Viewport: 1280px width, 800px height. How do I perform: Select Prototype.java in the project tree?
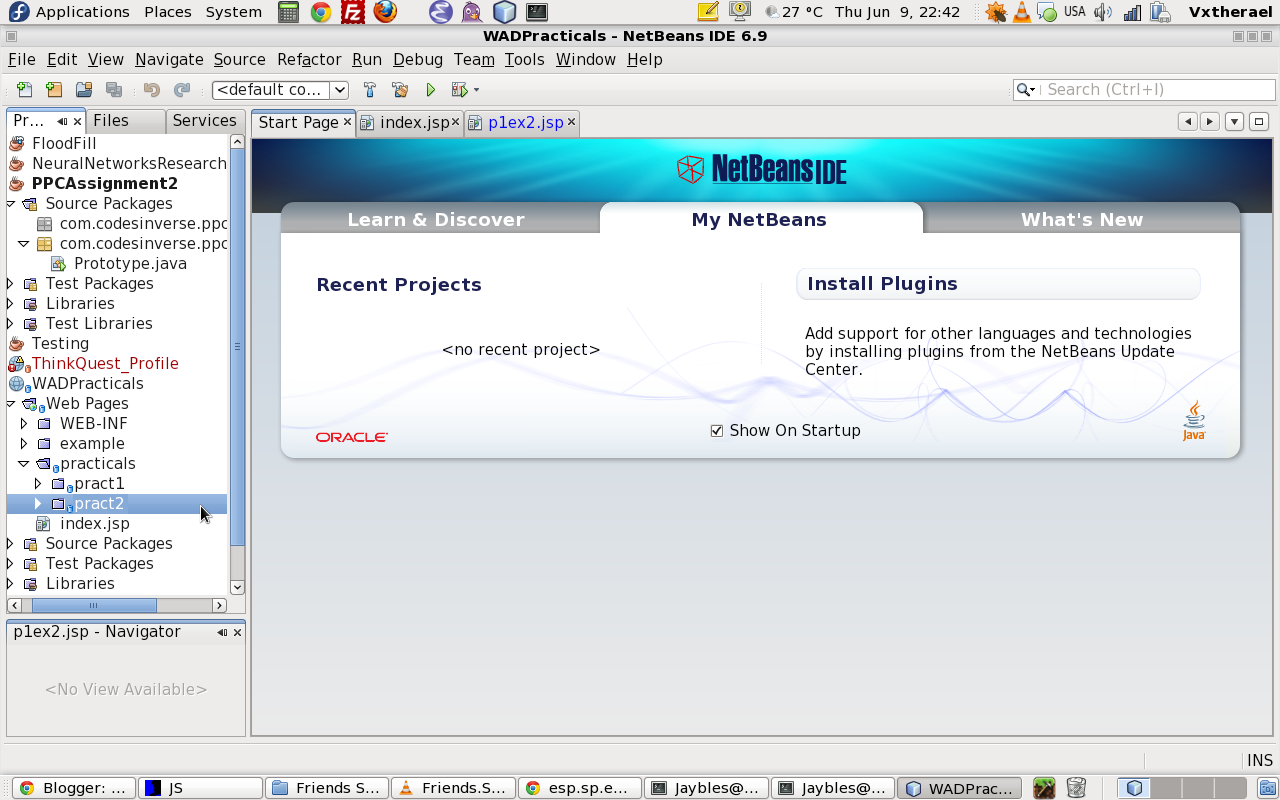click(x=130, y=263)
